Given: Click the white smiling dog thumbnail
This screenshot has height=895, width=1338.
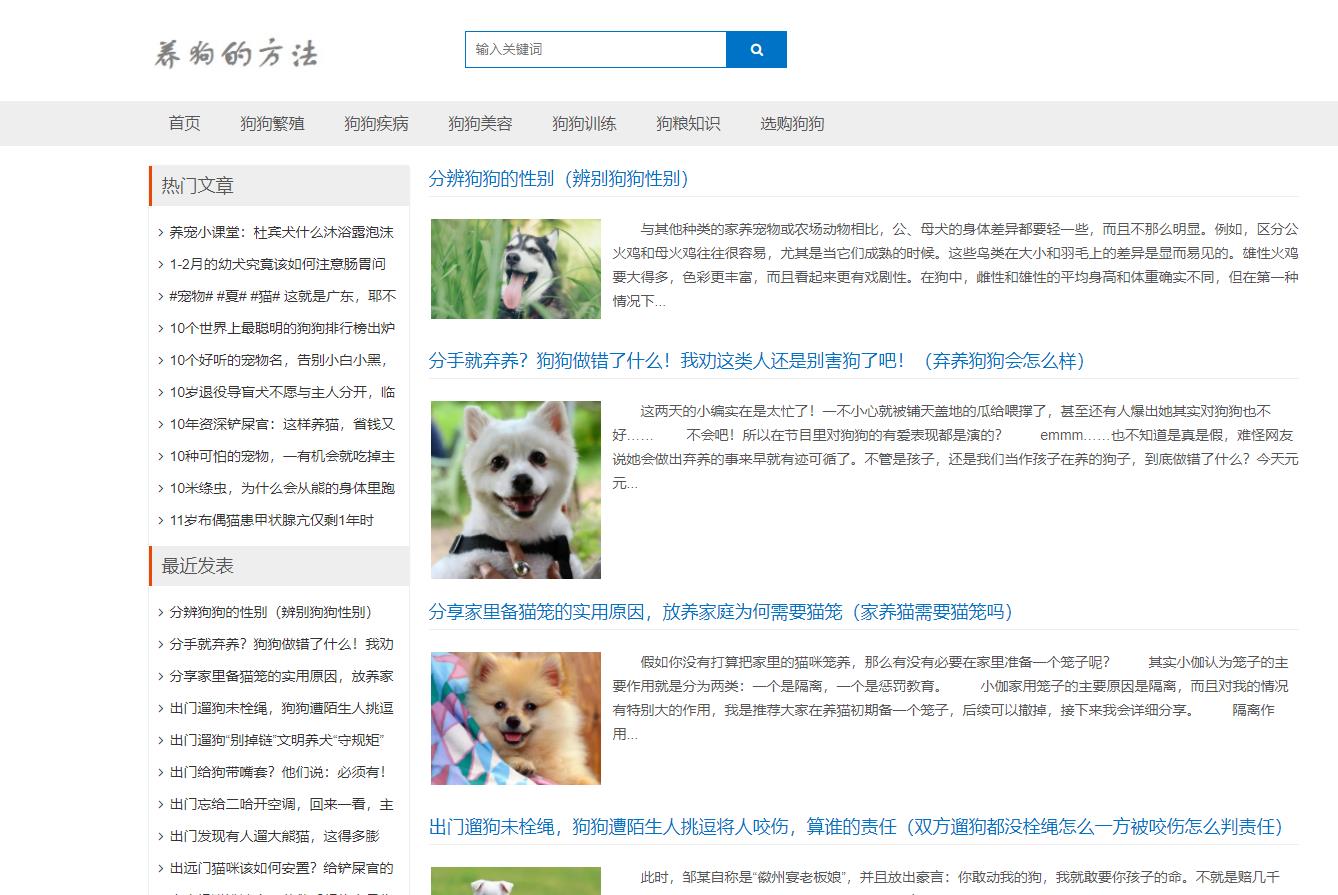Looking at the screenshot, I should pyautogui.click(x=516, y=490).
